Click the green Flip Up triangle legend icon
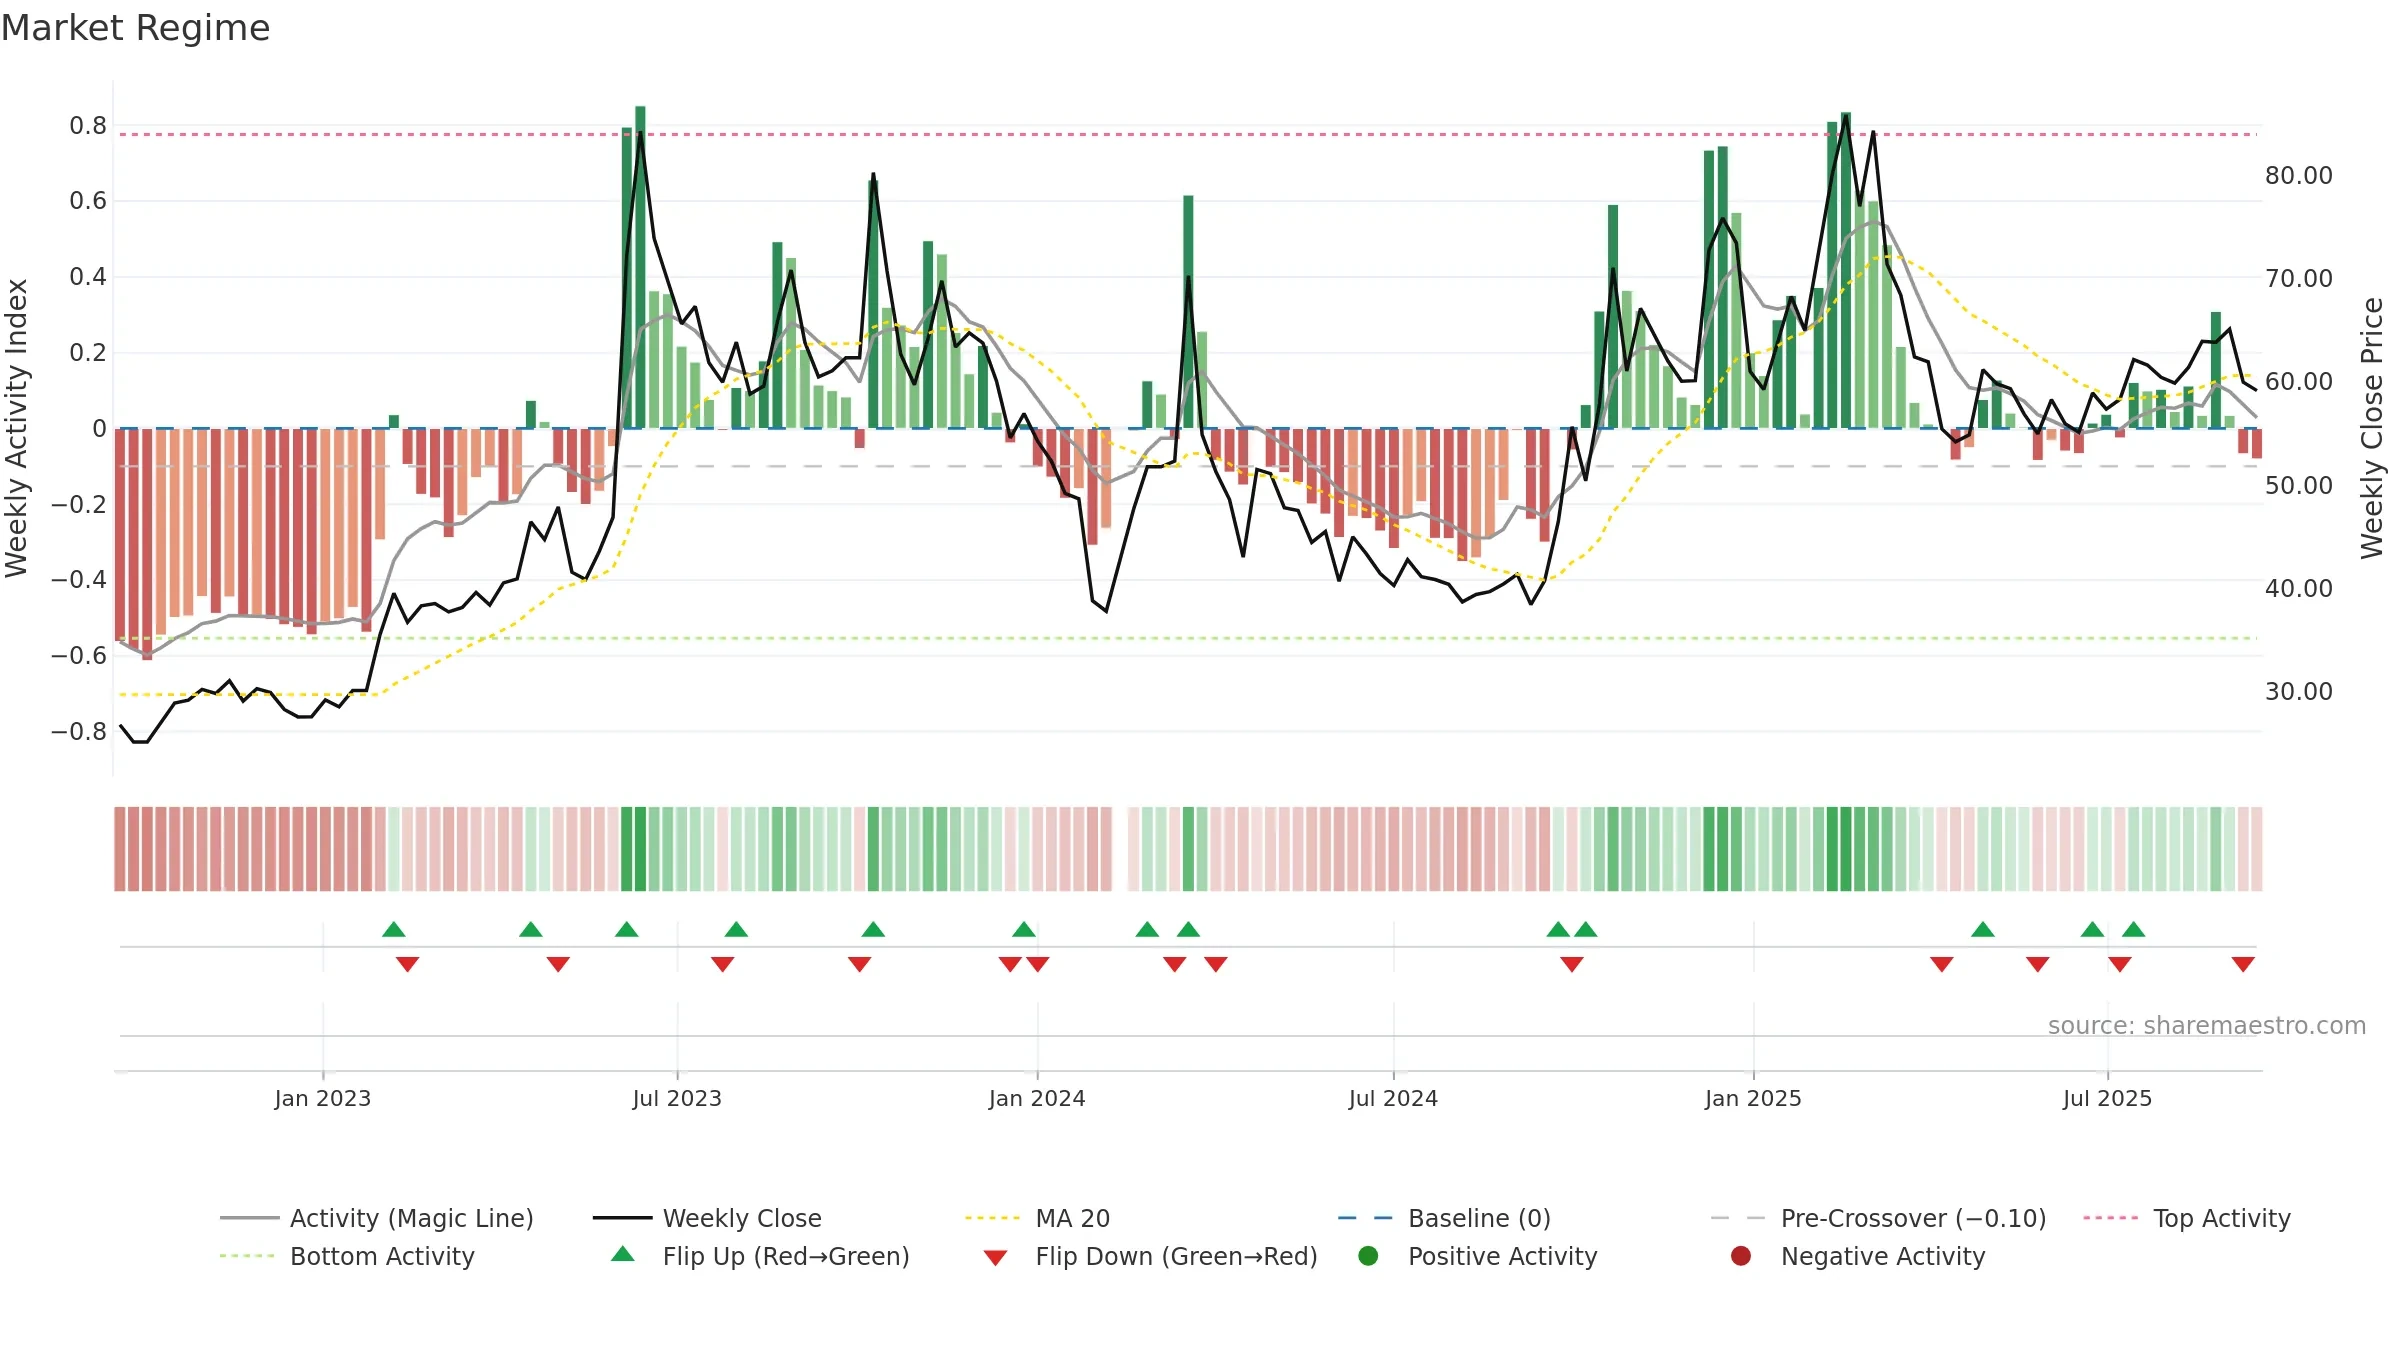 (623, 1254)
